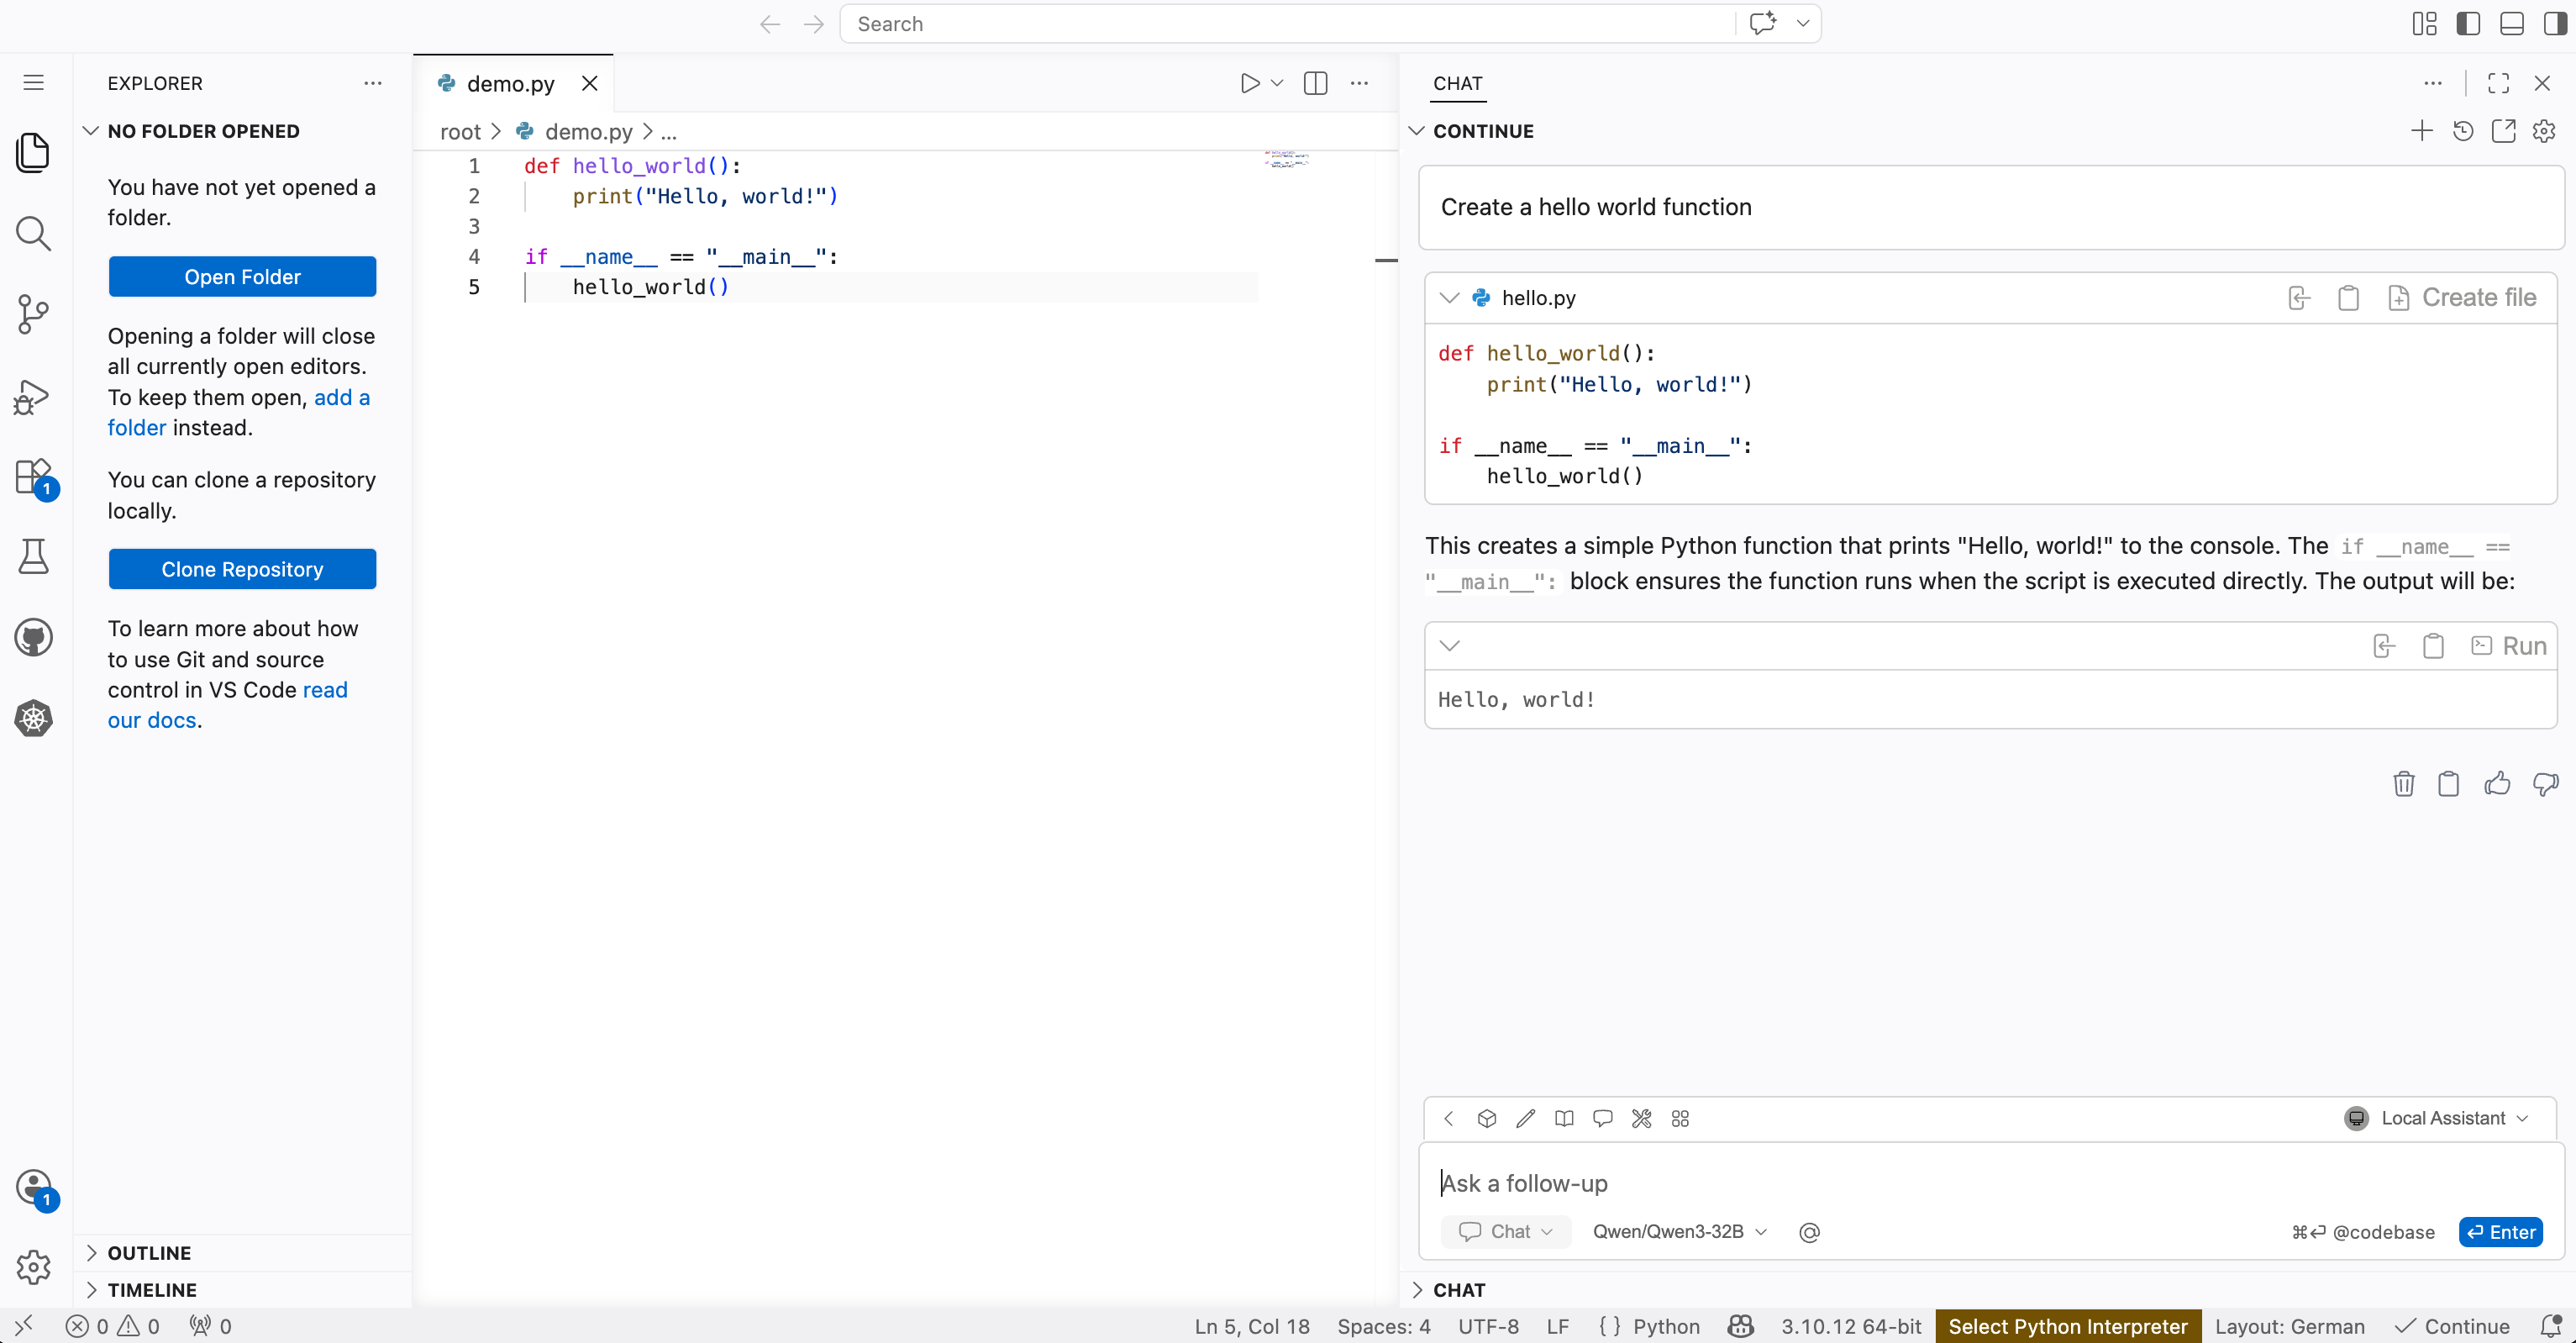Open the Qwen/Qwen3-32B model dropdown
The height and width of the screenshot is (1343, 2576).
tap(1680, 1232)
